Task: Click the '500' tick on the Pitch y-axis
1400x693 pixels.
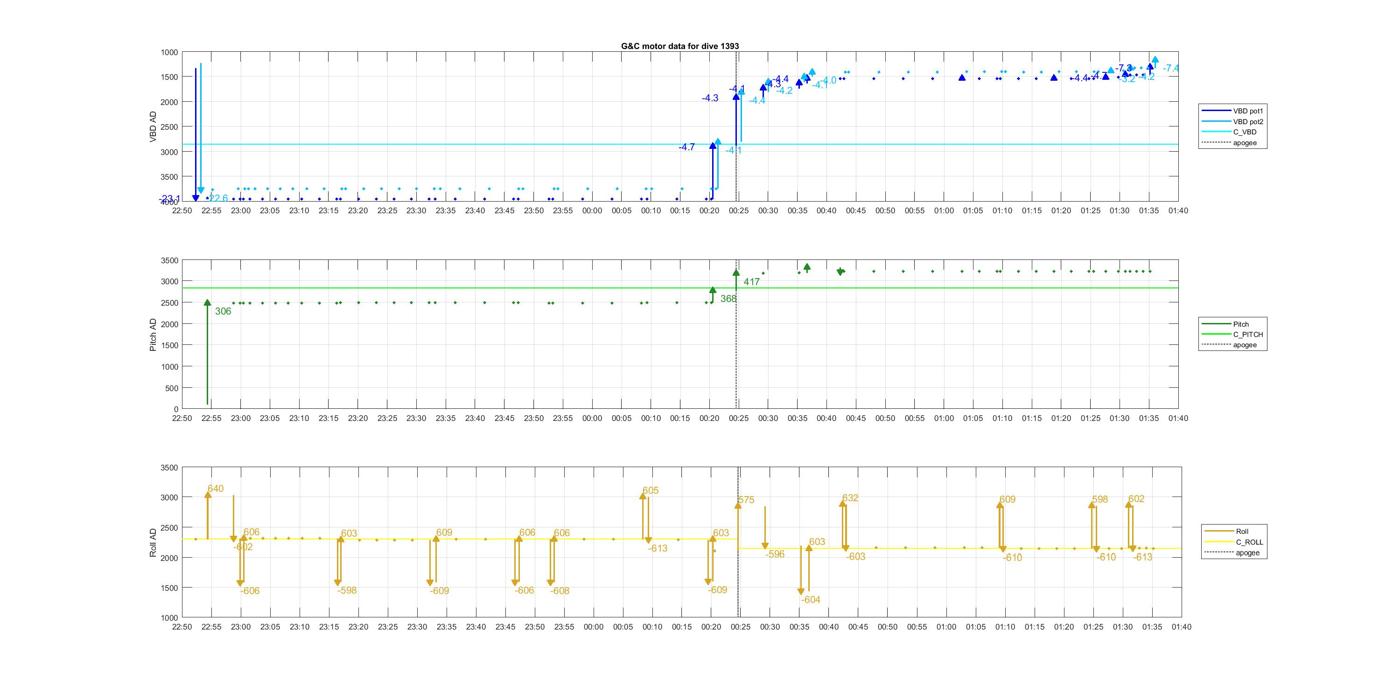Action: click(x=172, y=388)
